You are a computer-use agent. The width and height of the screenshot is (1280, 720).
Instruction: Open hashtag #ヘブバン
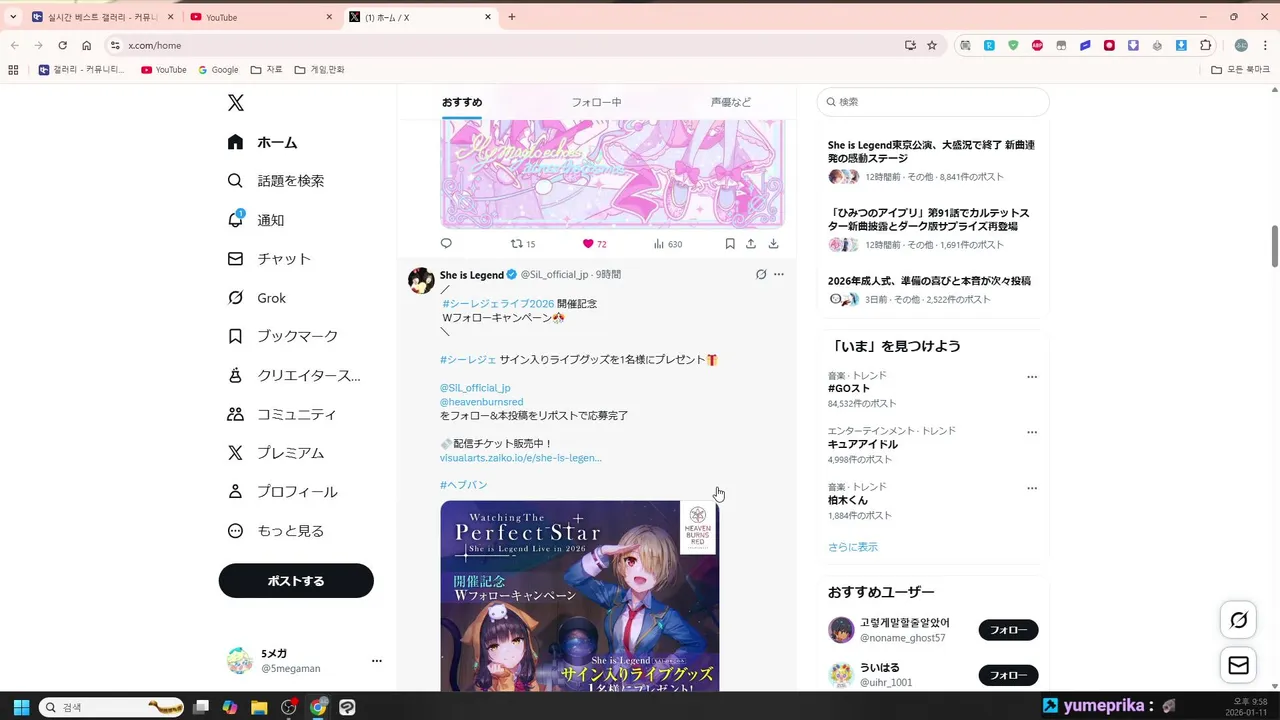(463, 485)
